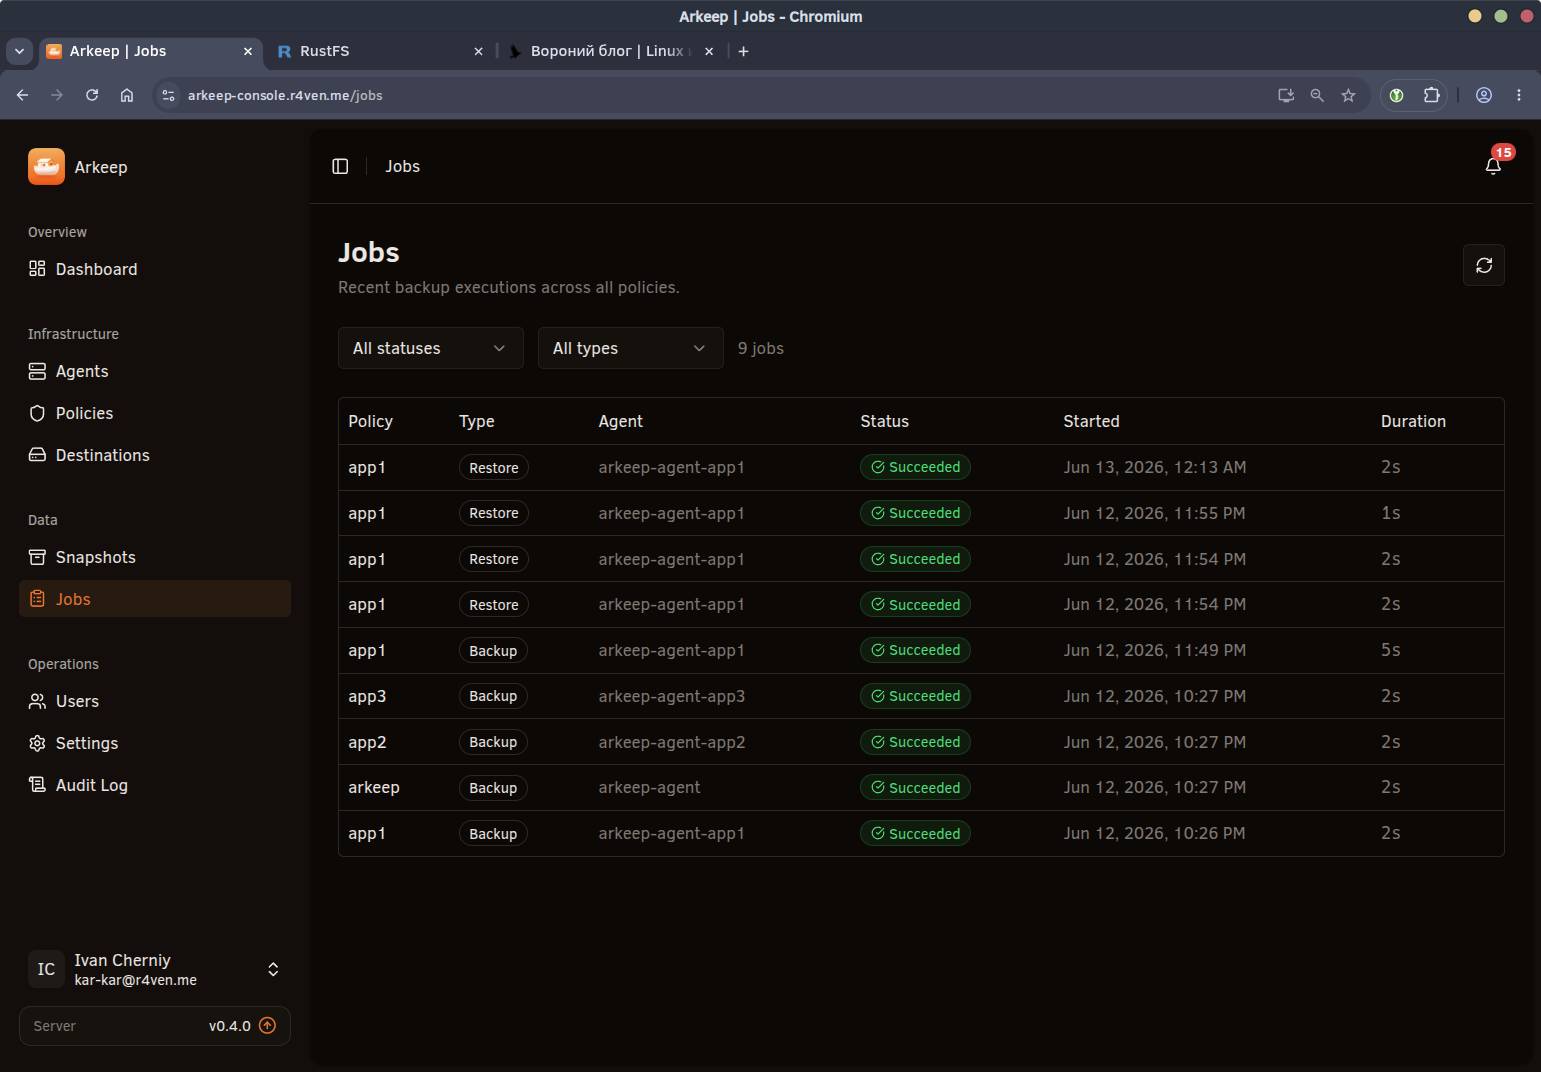Expand the Ivan Cherniy account menu chevron

tap(273, 969)
